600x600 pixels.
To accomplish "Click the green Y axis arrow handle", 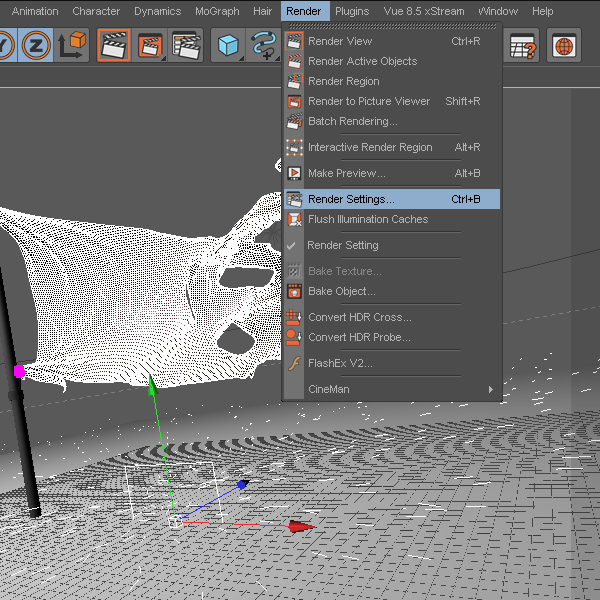I will 153,385.
